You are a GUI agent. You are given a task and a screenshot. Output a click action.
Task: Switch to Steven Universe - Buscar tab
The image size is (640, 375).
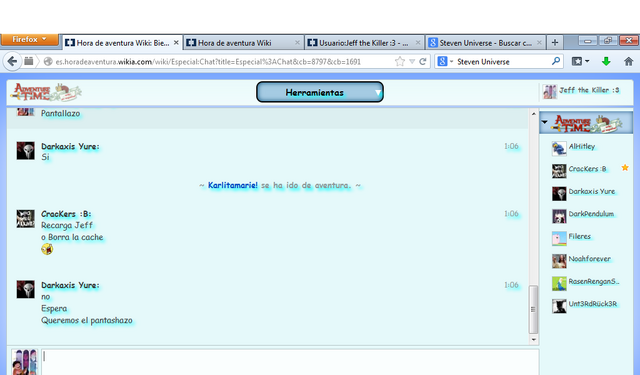point(486,42)
